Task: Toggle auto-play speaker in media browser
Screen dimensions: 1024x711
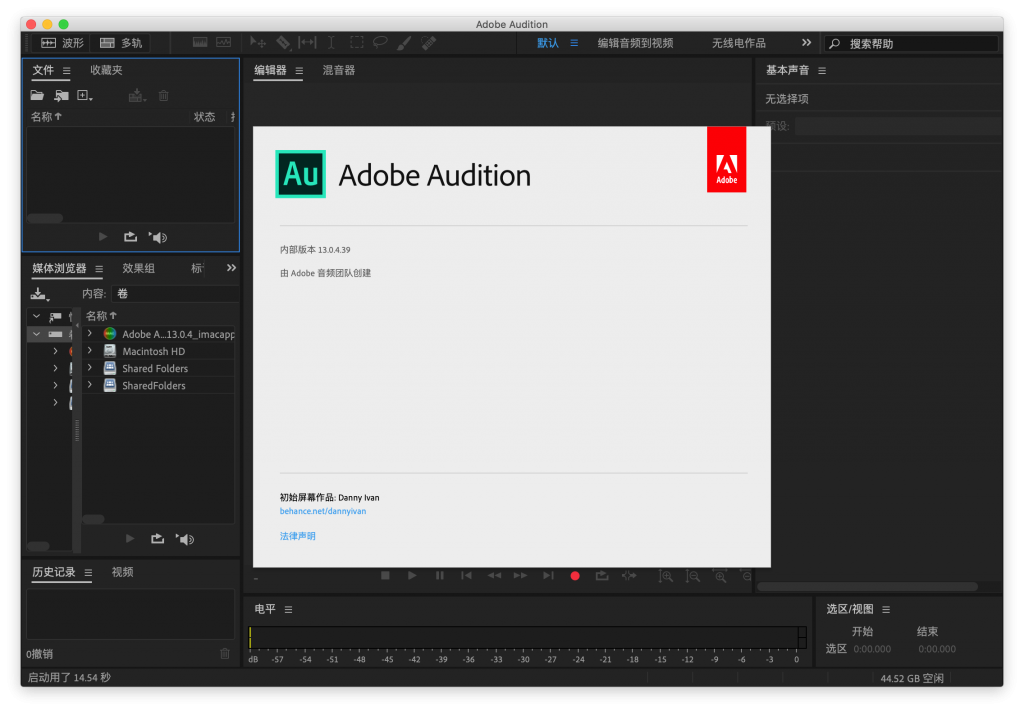Action: (185, 539)
